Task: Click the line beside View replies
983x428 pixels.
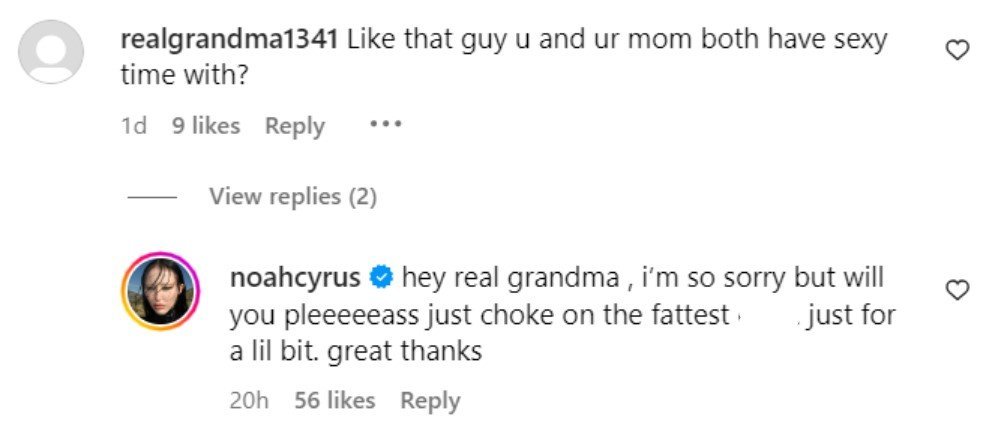Action: (x=152, y=197)
